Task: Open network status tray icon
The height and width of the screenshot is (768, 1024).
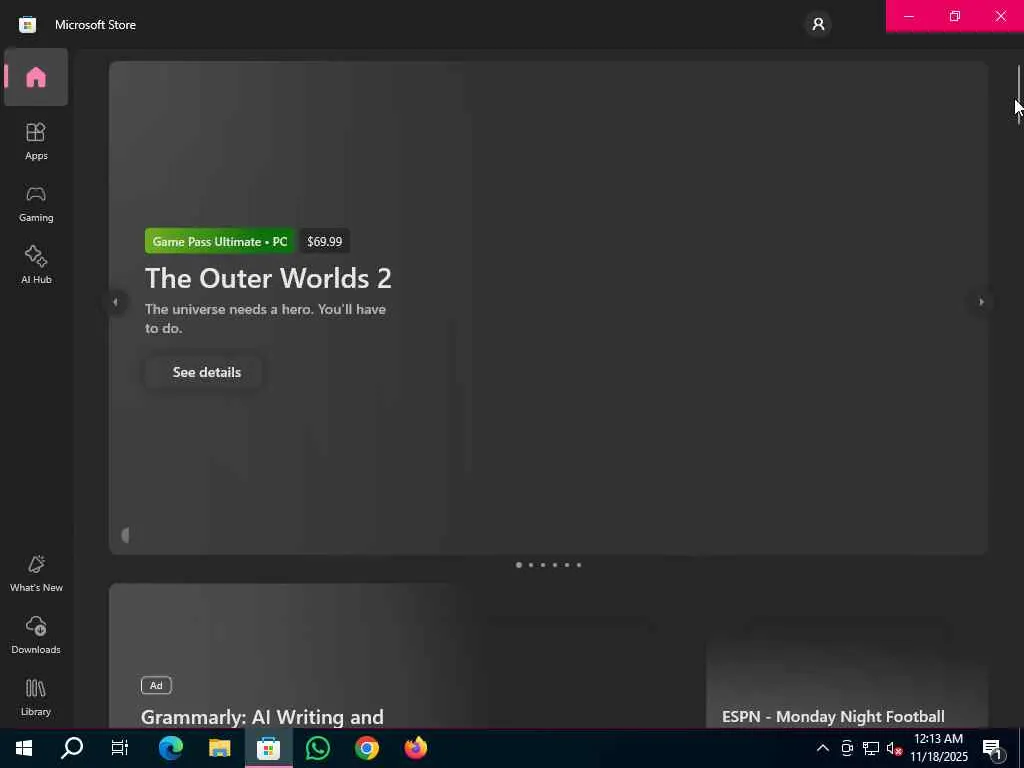Action: click(871, 748)
